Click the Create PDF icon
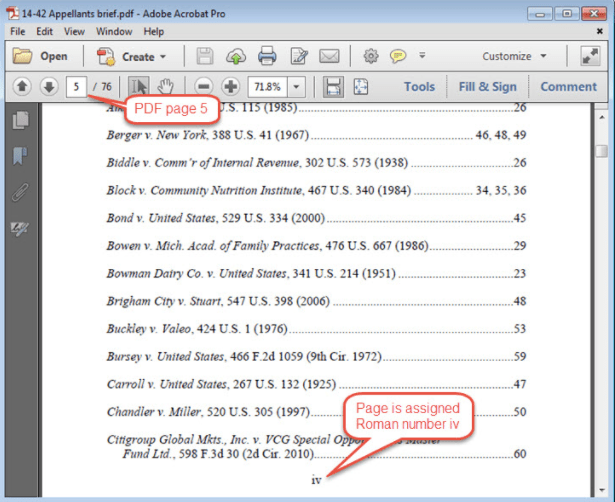Viewport: 615px width, 502px height. point(106,56)
